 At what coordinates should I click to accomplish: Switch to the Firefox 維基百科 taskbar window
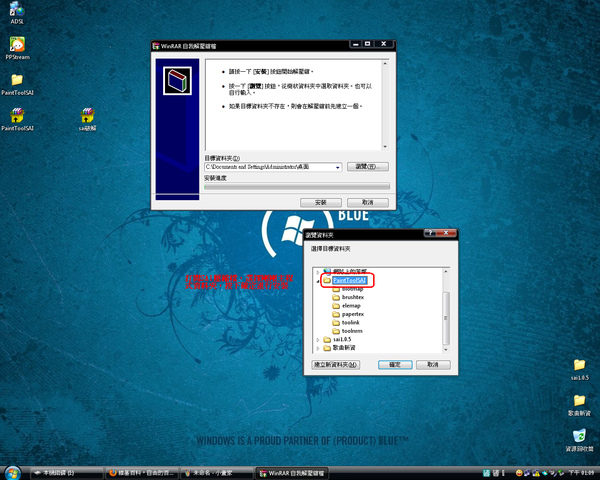[142, 473]
